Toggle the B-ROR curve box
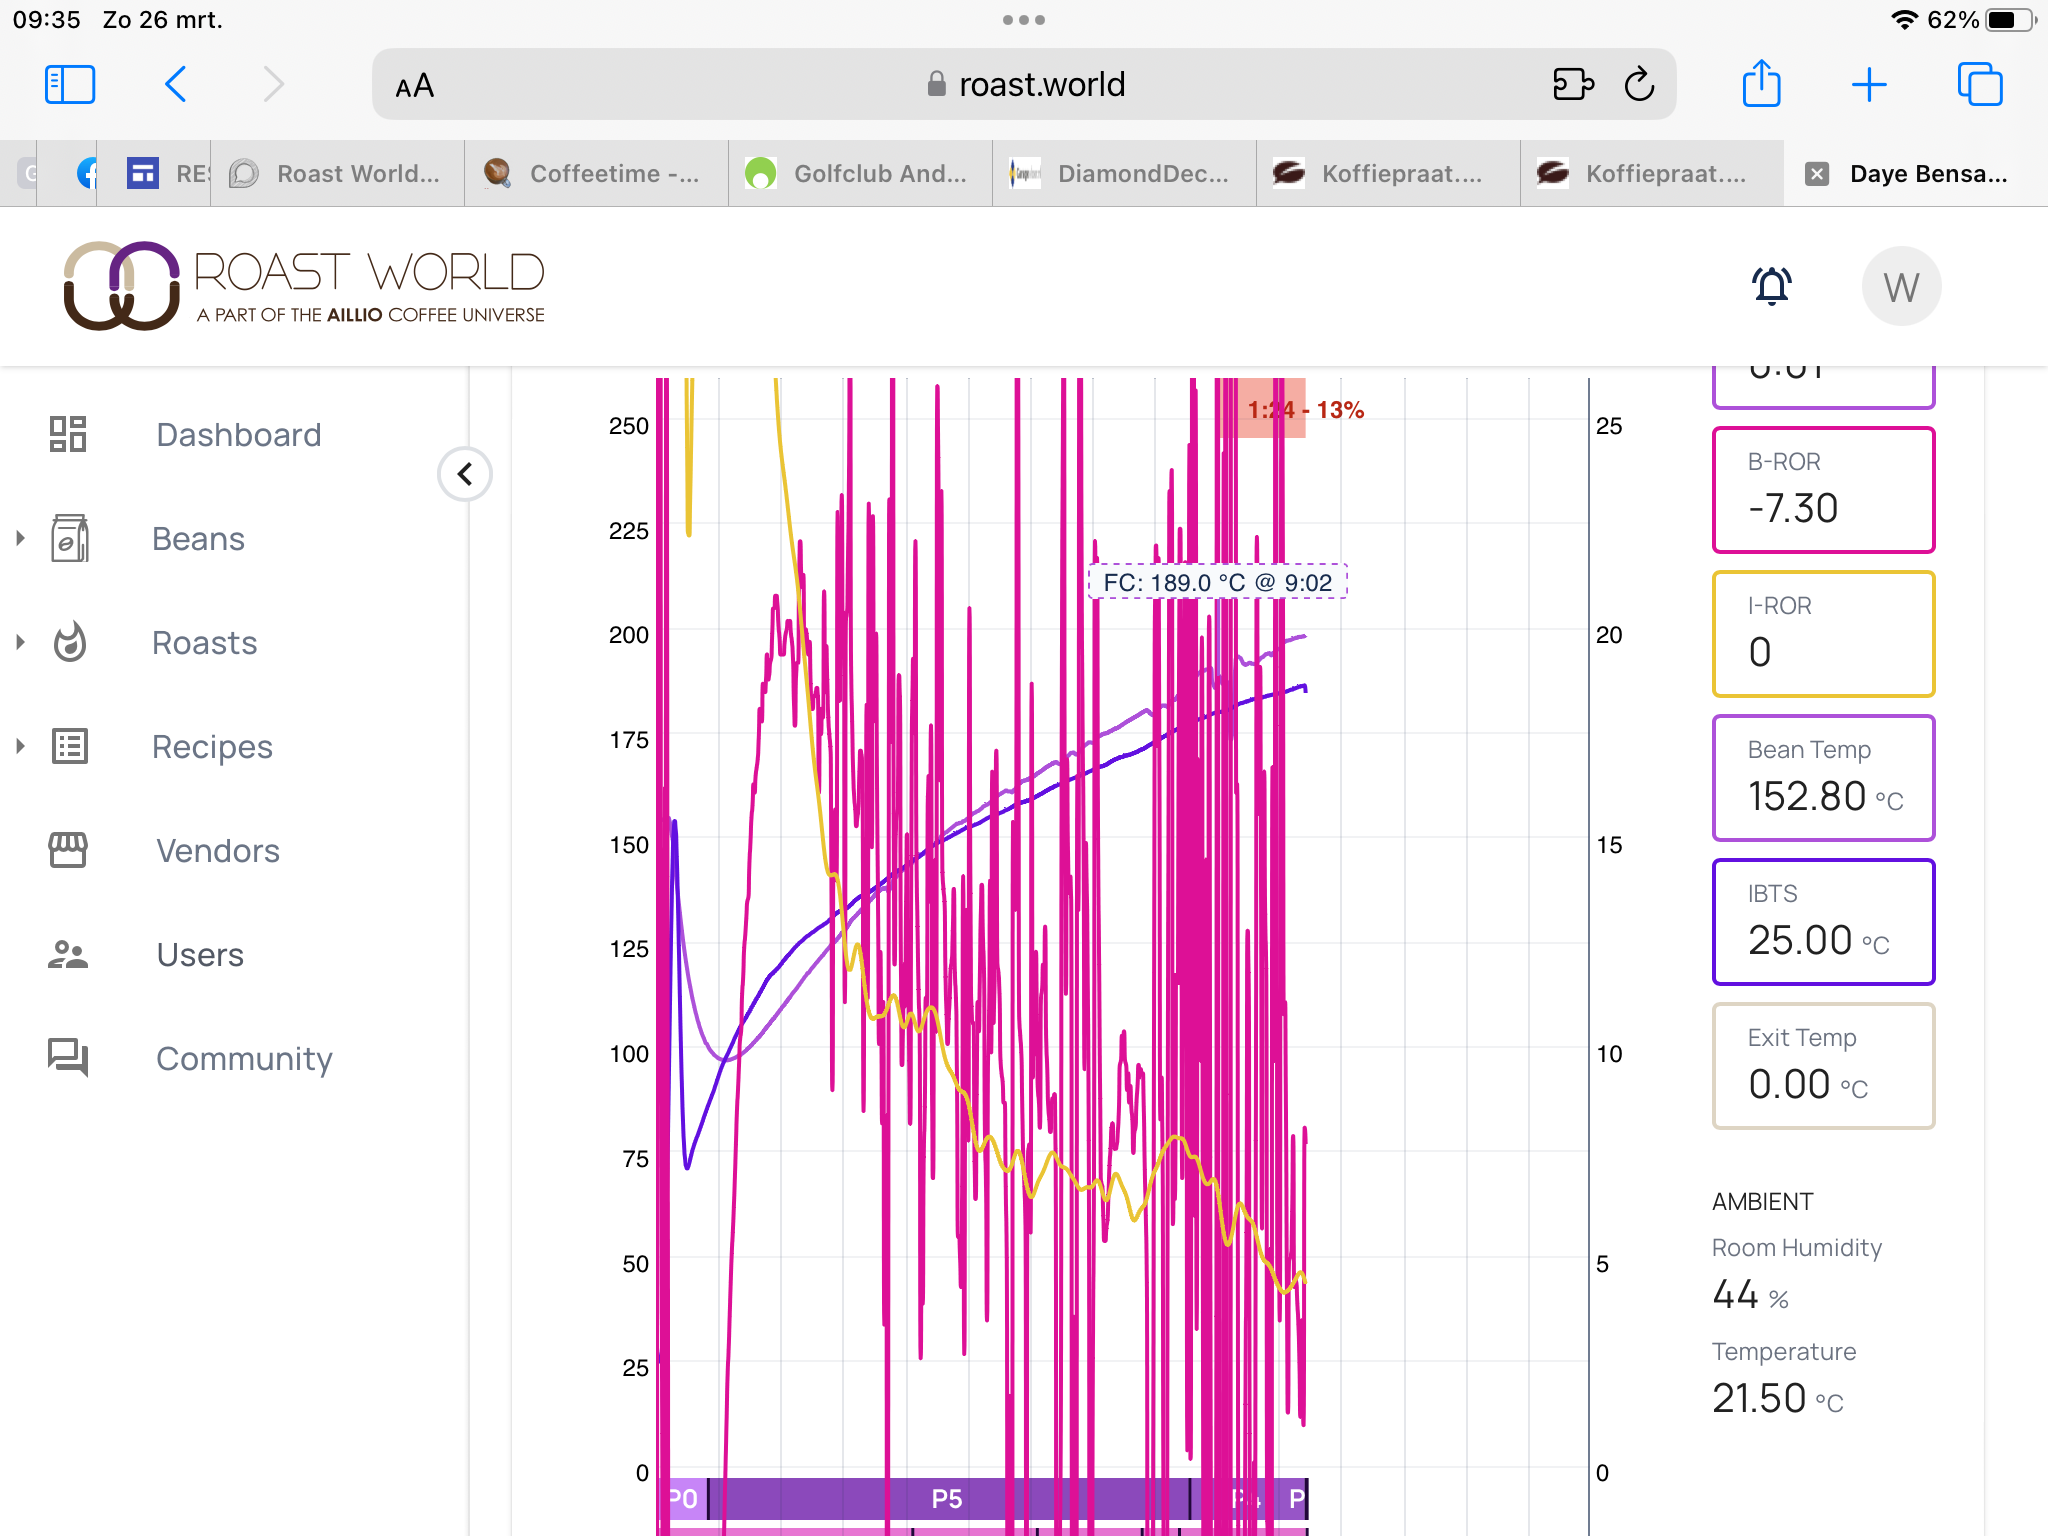Image resolution: width=2048 pixels, height=1536 pixels. 1823,489
